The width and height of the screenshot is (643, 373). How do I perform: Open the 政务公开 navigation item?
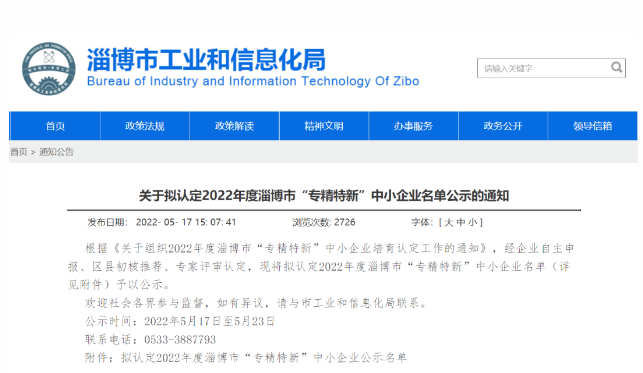[x=503, y=126]
